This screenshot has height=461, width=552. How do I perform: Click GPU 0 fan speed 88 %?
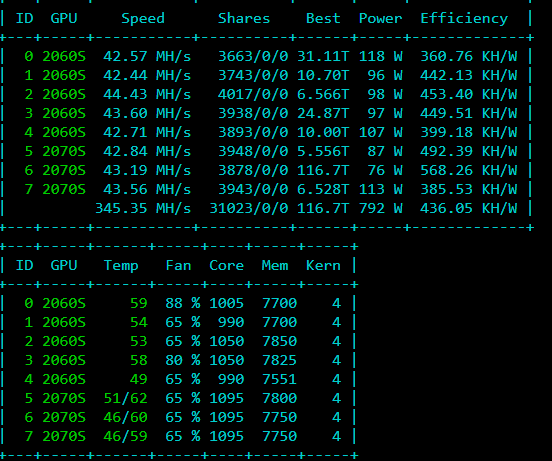pyautogui.click(x=183, y=303)
